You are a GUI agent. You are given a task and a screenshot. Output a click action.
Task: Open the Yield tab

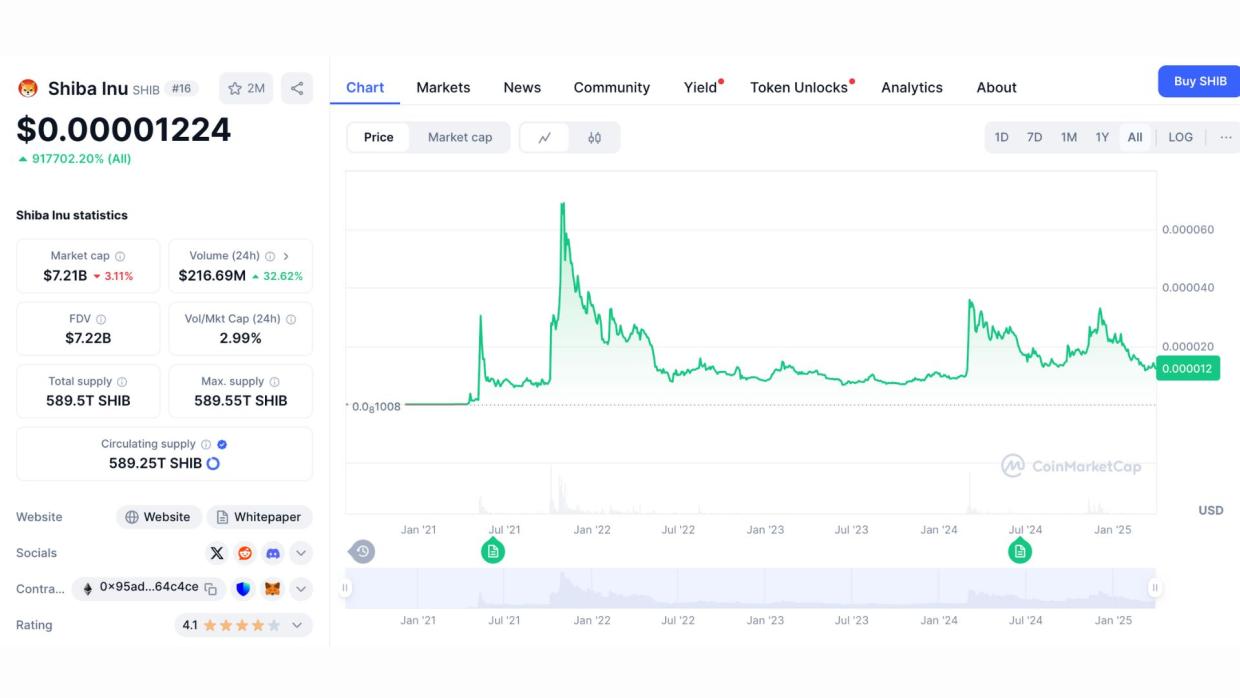click(x=701, y=88)
